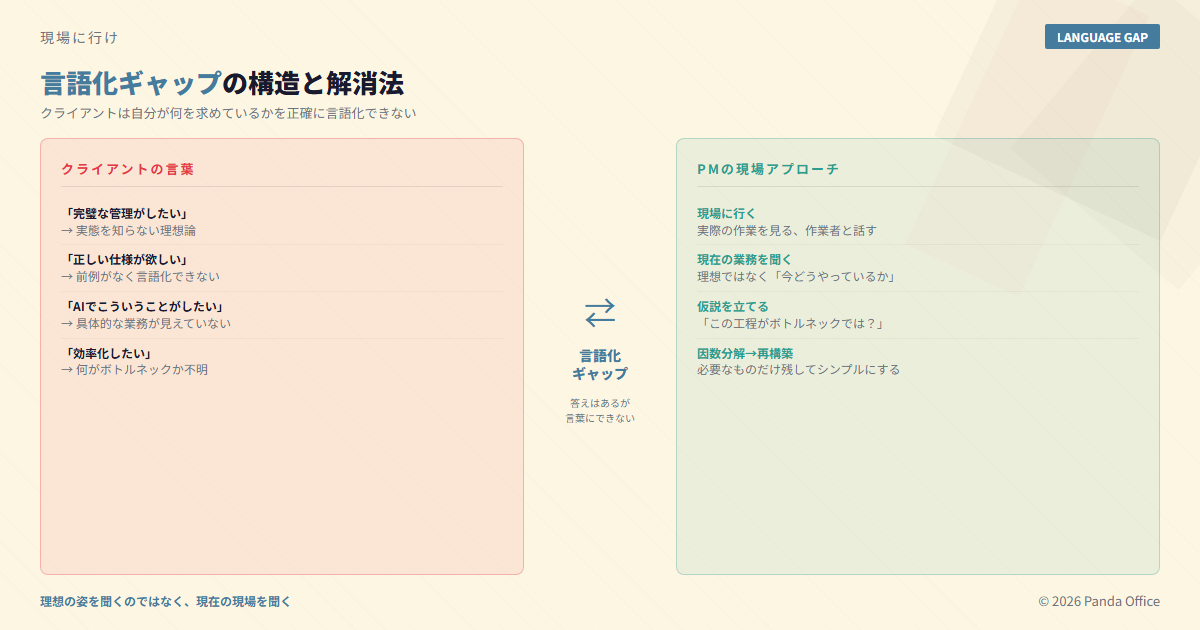1200x630 pixels.
Task: Select the 「AIでこういうことがしたい」 item
Action: tap(142, 306)
